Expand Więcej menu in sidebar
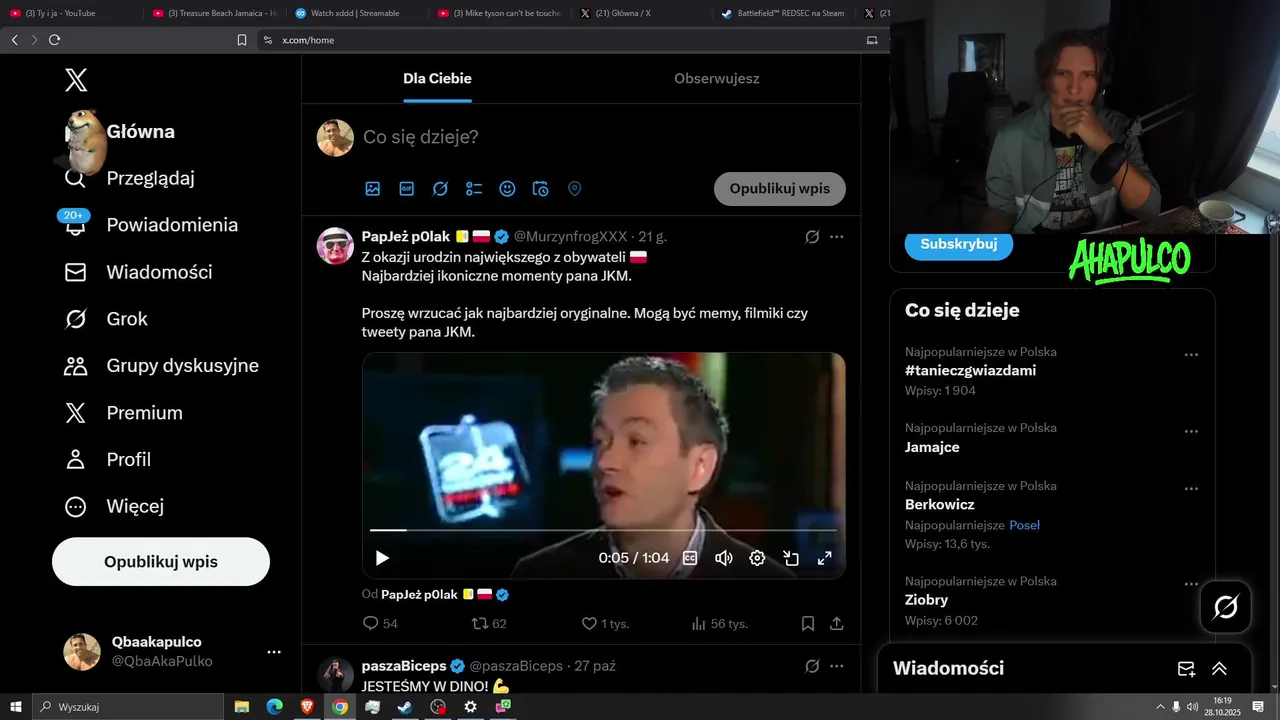The width and height of the screenshot is (1280, 720). click(x=113, y=507)
